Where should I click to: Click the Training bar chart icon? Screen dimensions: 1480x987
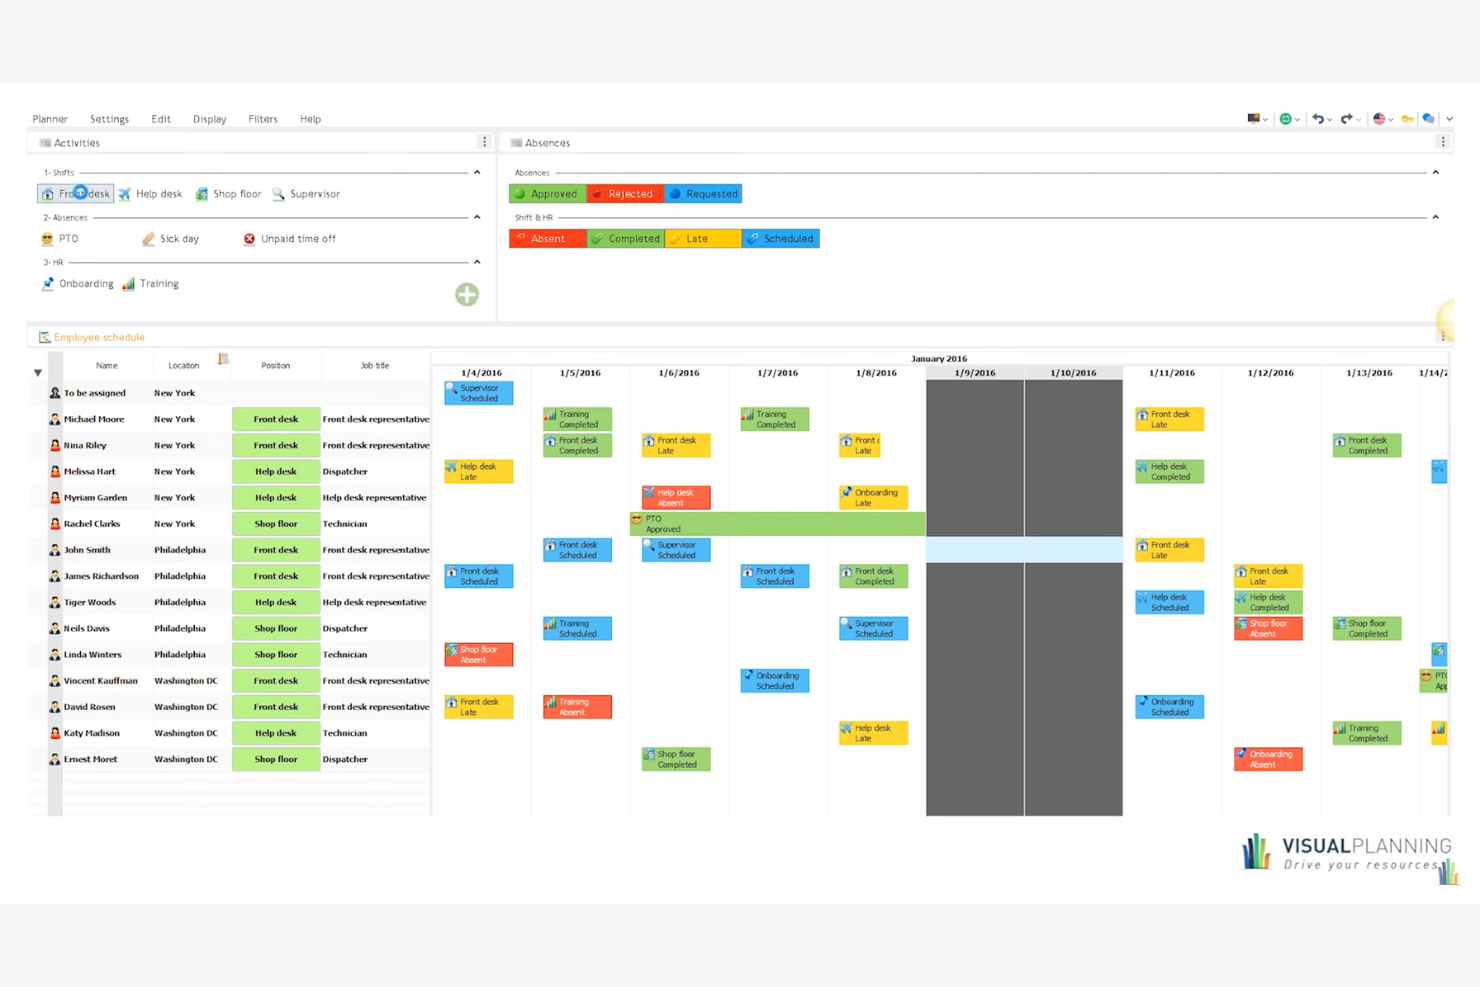click(x=128, y=284)
